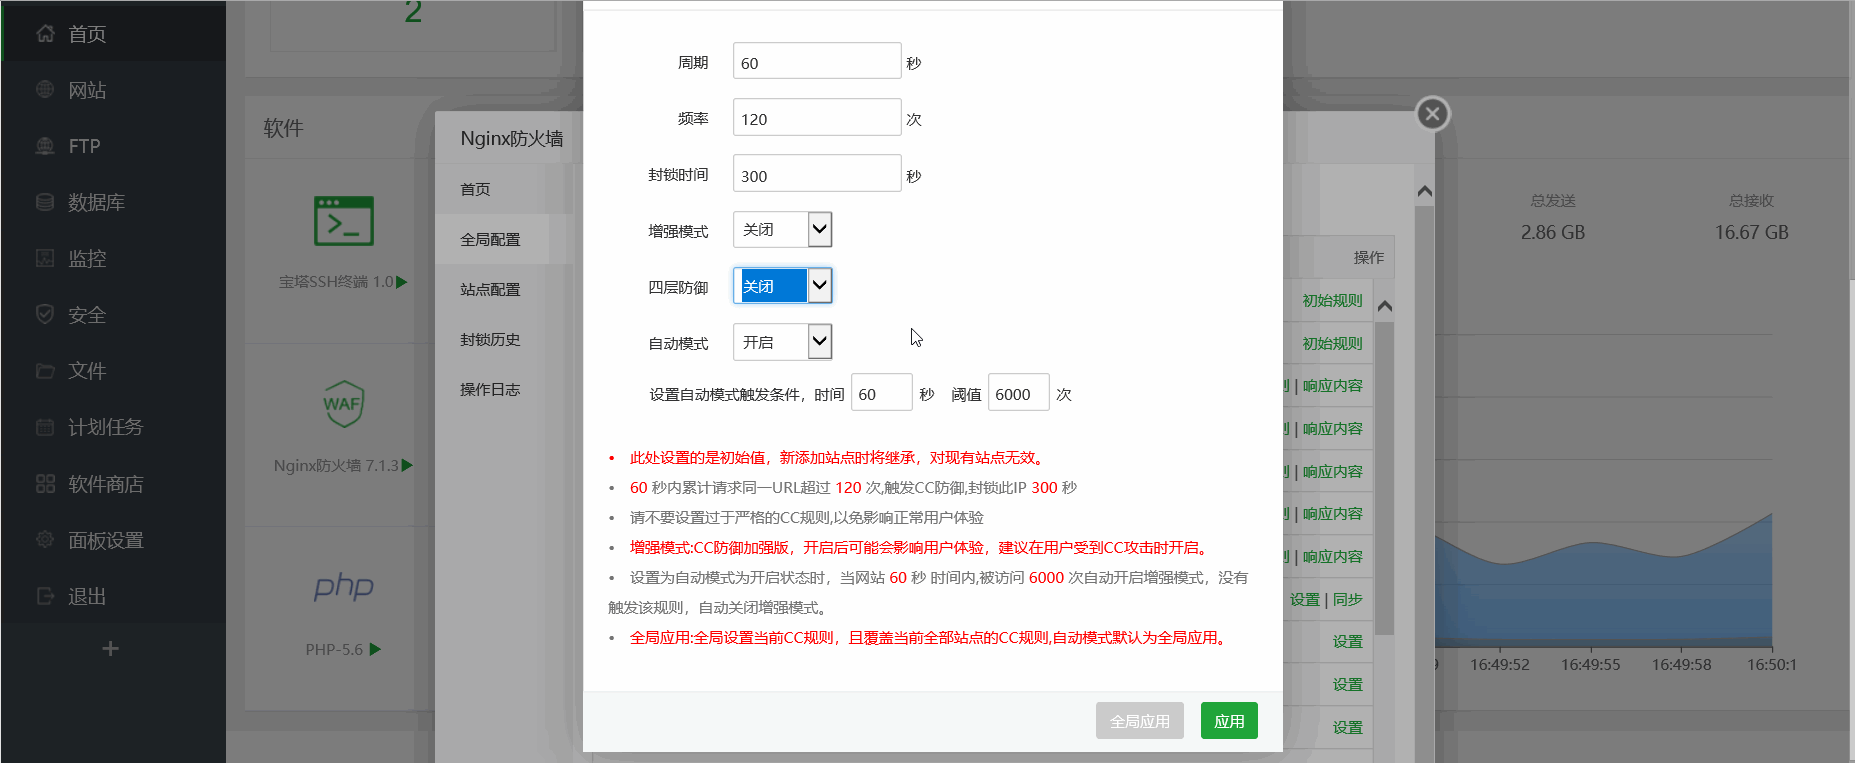This screenshot has height=763, width=1855.
Task: Open 软件商店 in the left sidebar
Action: [x=106, y=484]
